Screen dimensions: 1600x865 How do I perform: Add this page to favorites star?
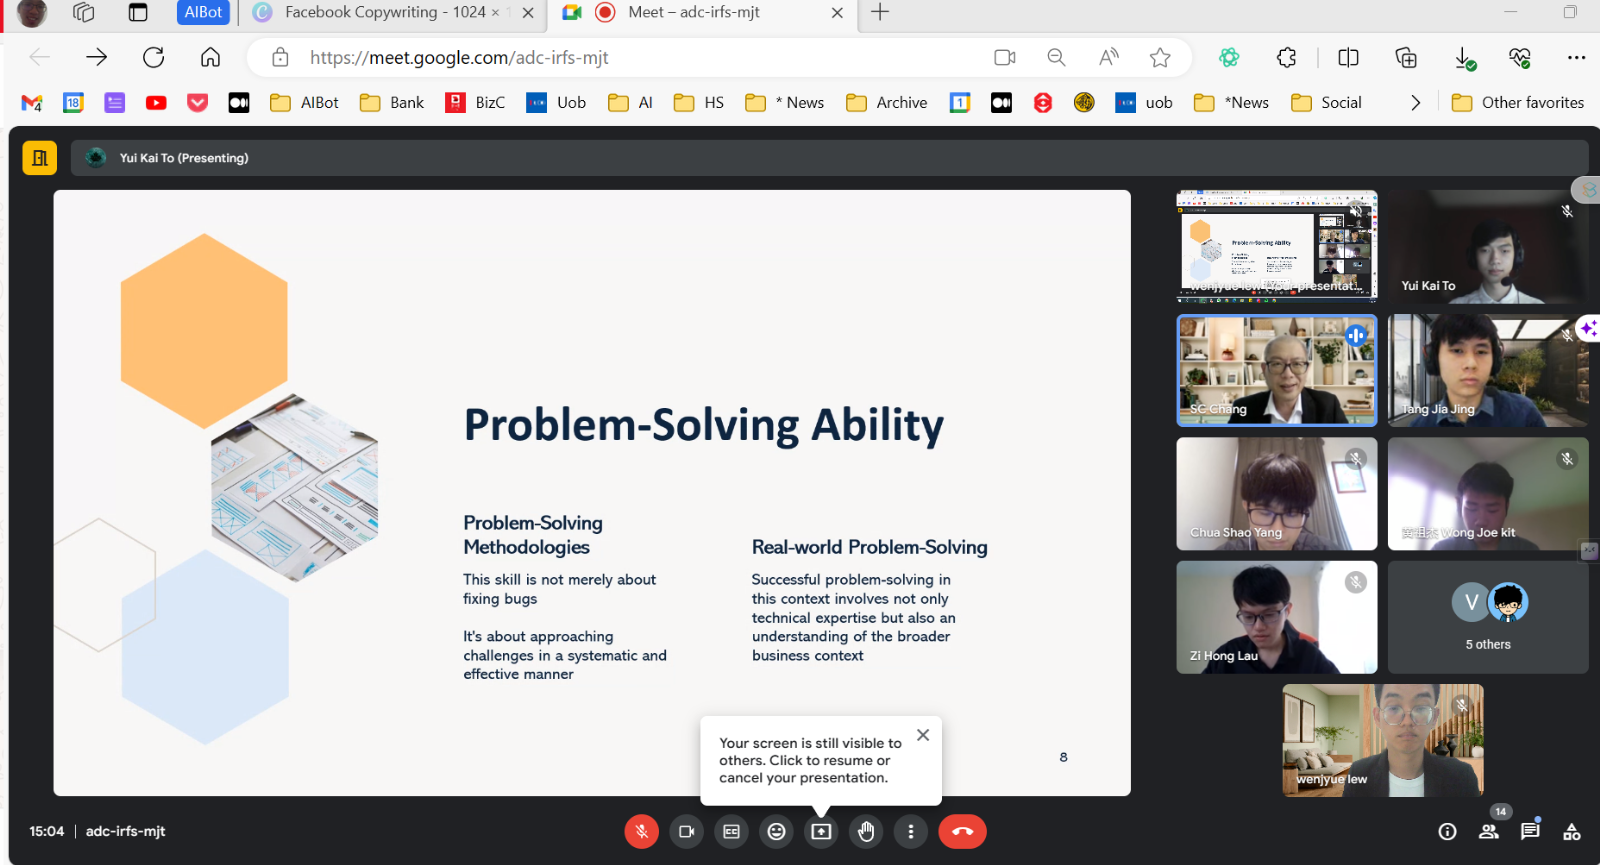pos(1160,58)
